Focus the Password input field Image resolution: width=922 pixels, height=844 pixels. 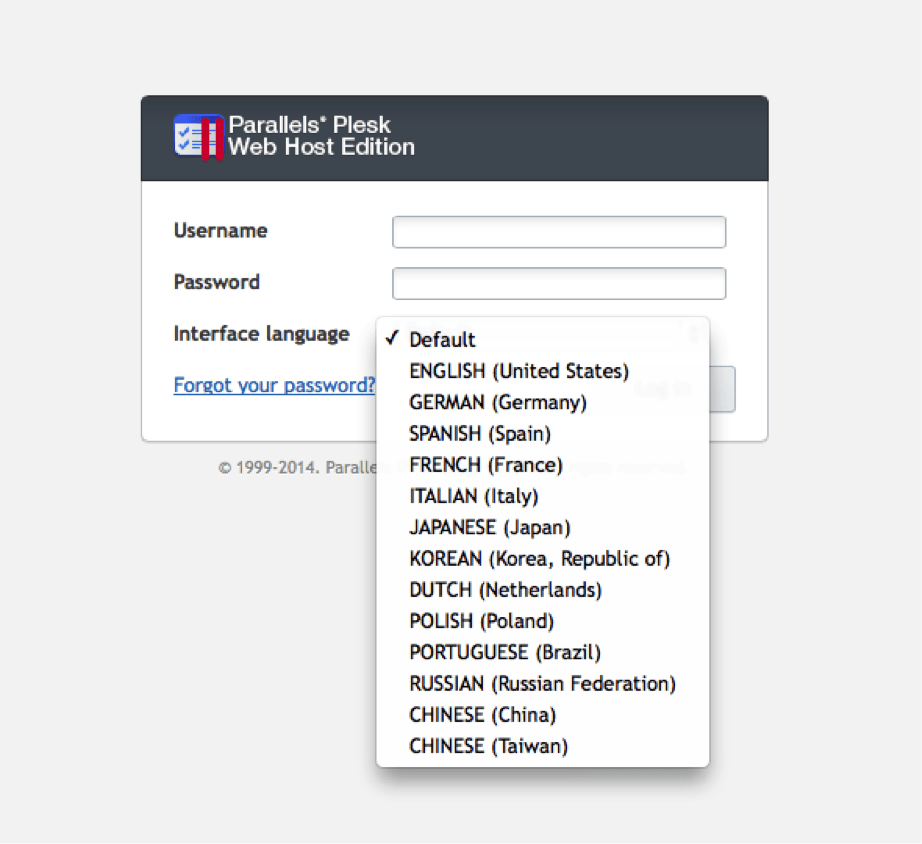(x=559, y=283)
